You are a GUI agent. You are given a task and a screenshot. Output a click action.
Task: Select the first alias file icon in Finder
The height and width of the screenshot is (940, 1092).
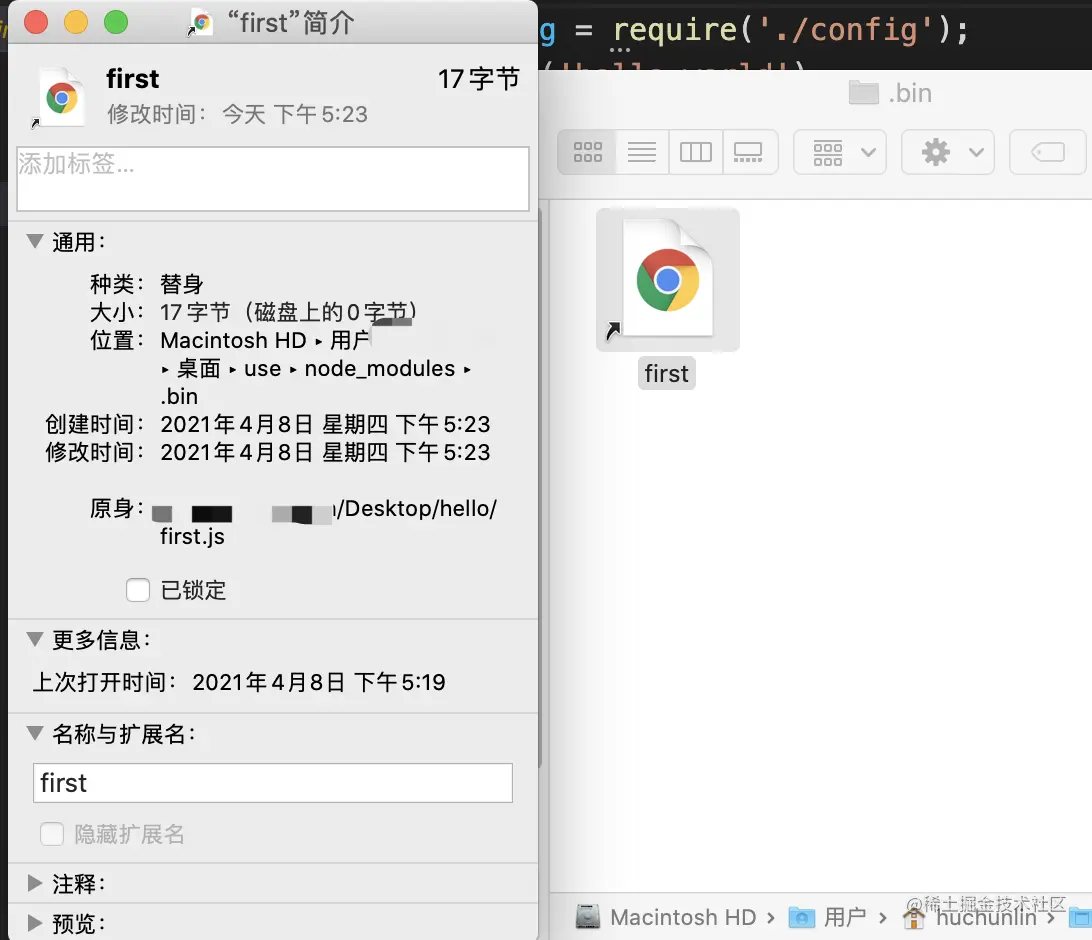point(667,279)
